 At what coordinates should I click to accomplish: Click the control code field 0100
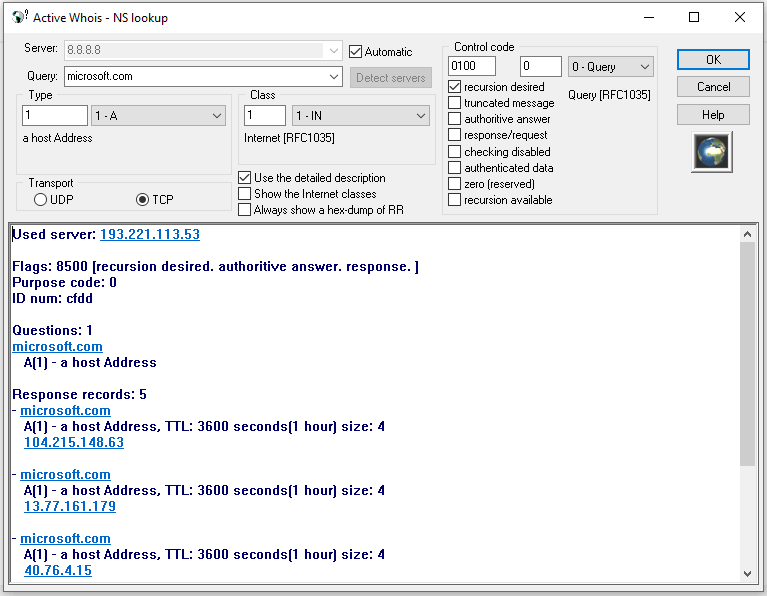[x=472, y=66]
